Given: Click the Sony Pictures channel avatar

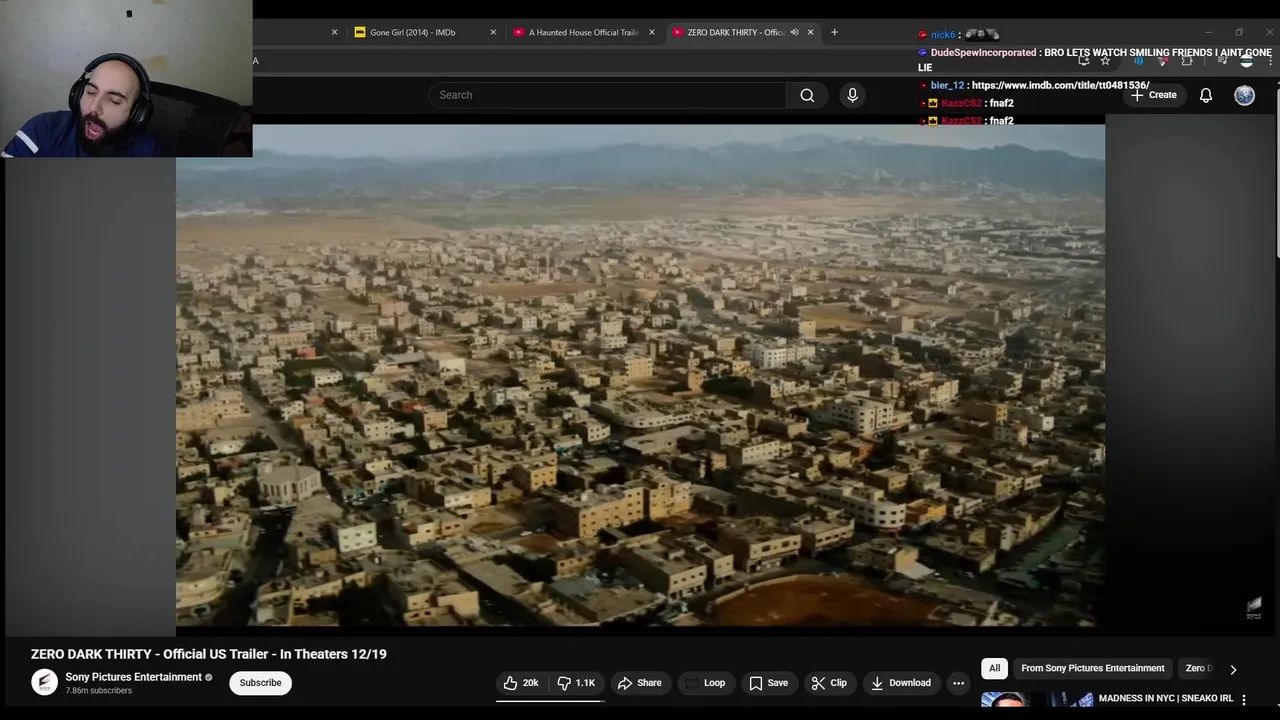Looking at the screenshot, I should point(44,682).
